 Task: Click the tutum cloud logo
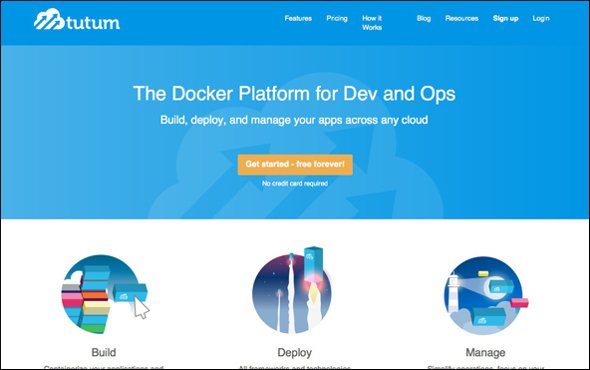(77, 20)
